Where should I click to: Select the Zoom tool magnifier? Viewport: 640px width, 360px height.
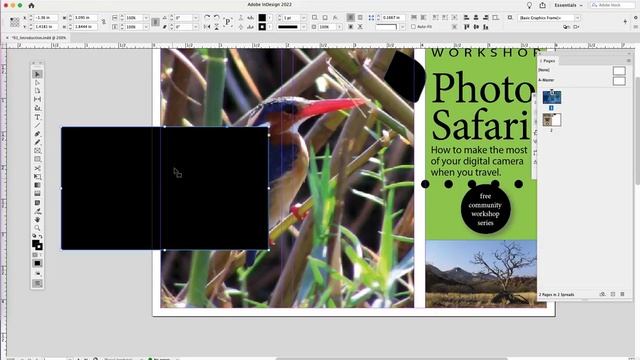37,228
